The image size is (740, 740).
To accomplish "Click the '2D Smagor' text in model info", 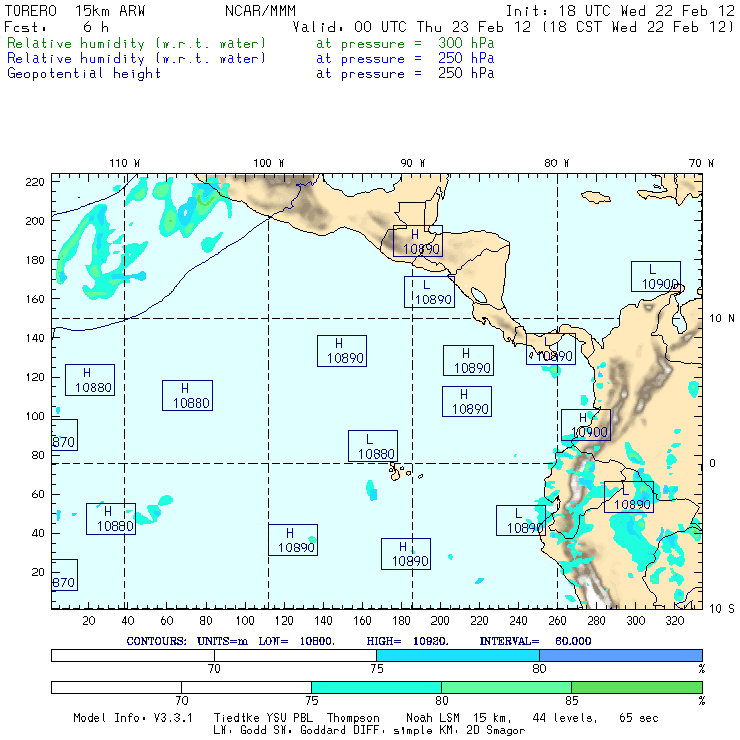I will tap(496, 731).
